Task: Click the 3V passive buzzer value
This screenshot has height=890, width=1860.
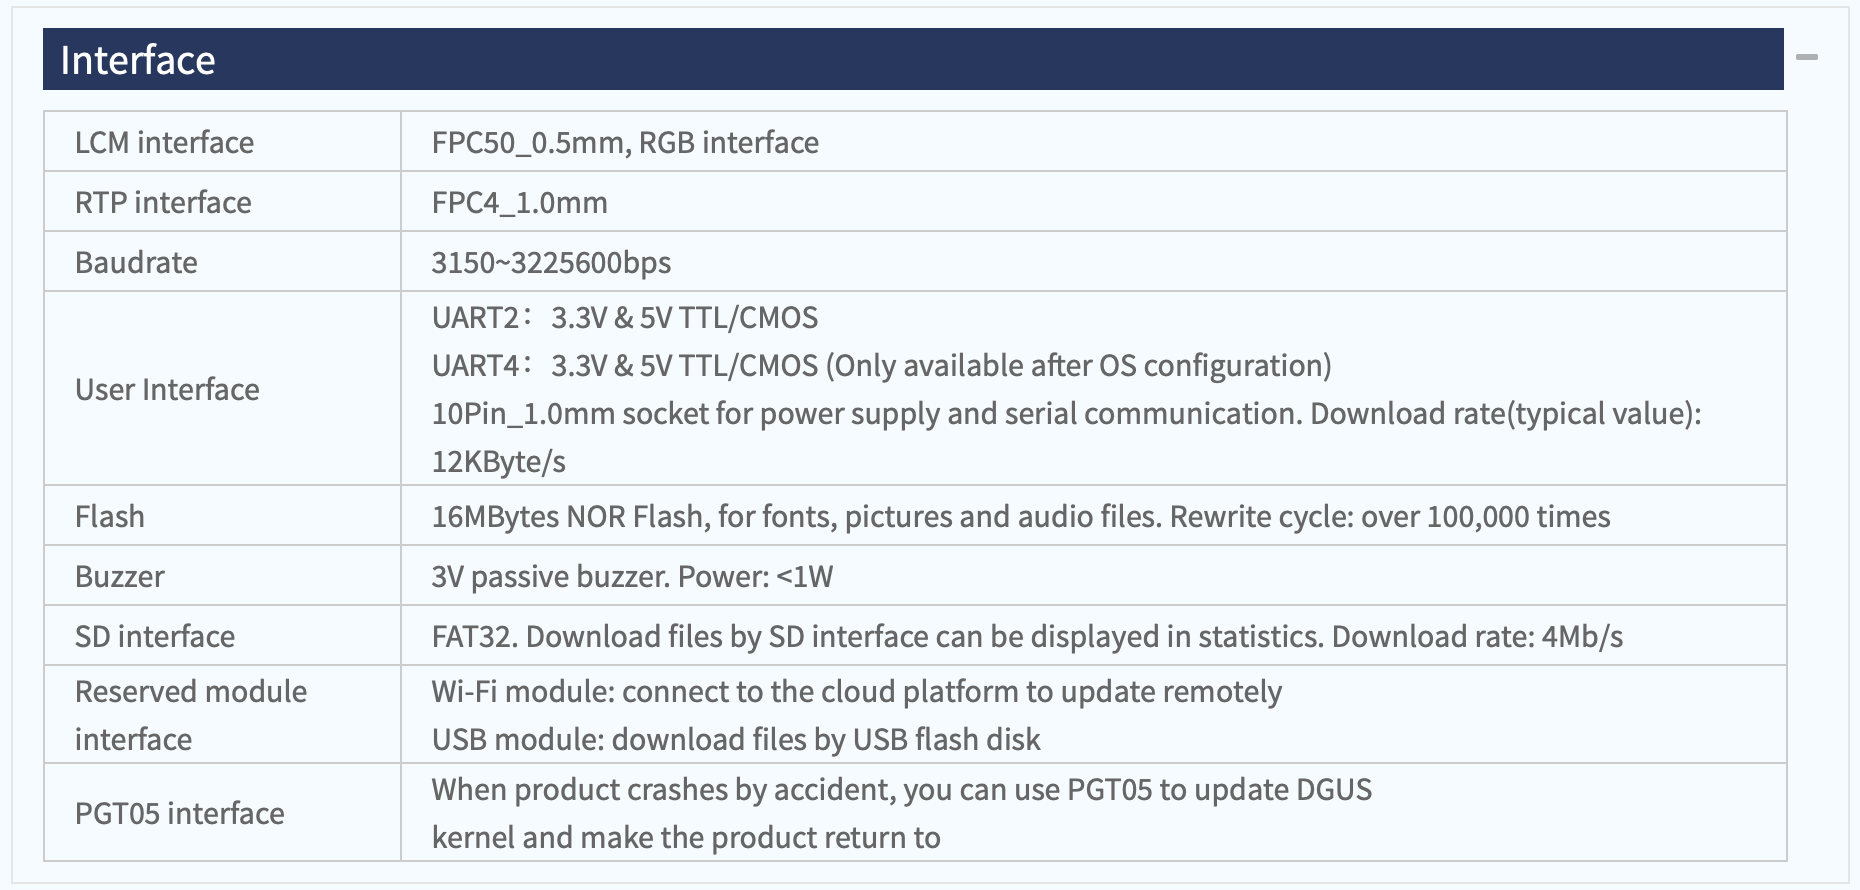Action: (x=632, y=576)
